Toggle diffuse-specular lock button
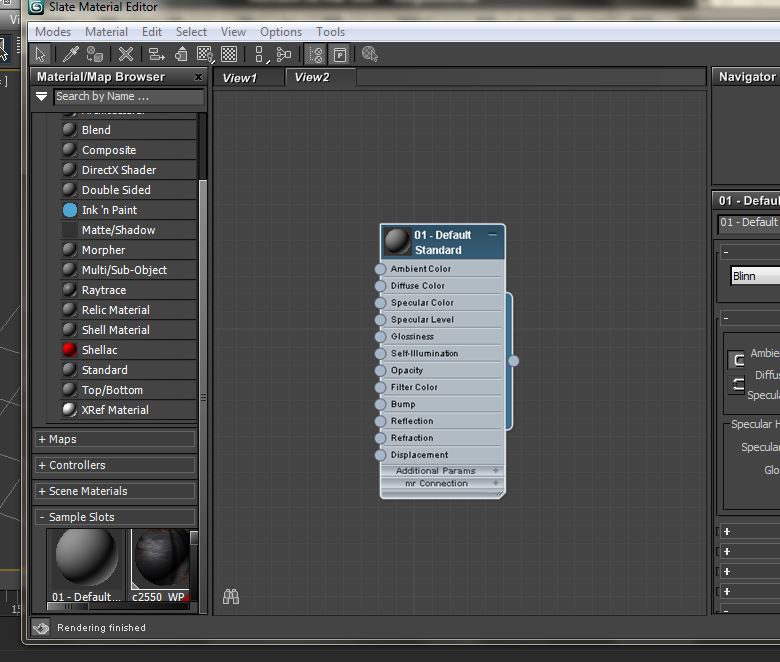Screen dimensions: 780x662 point(737,384)
